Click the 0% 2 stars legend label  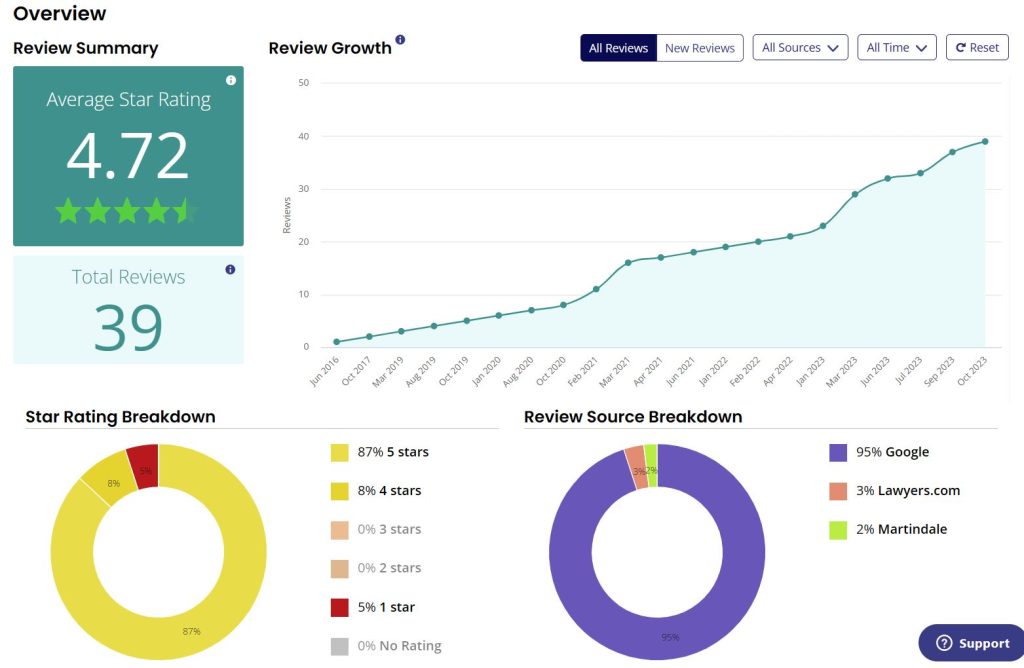389,567
